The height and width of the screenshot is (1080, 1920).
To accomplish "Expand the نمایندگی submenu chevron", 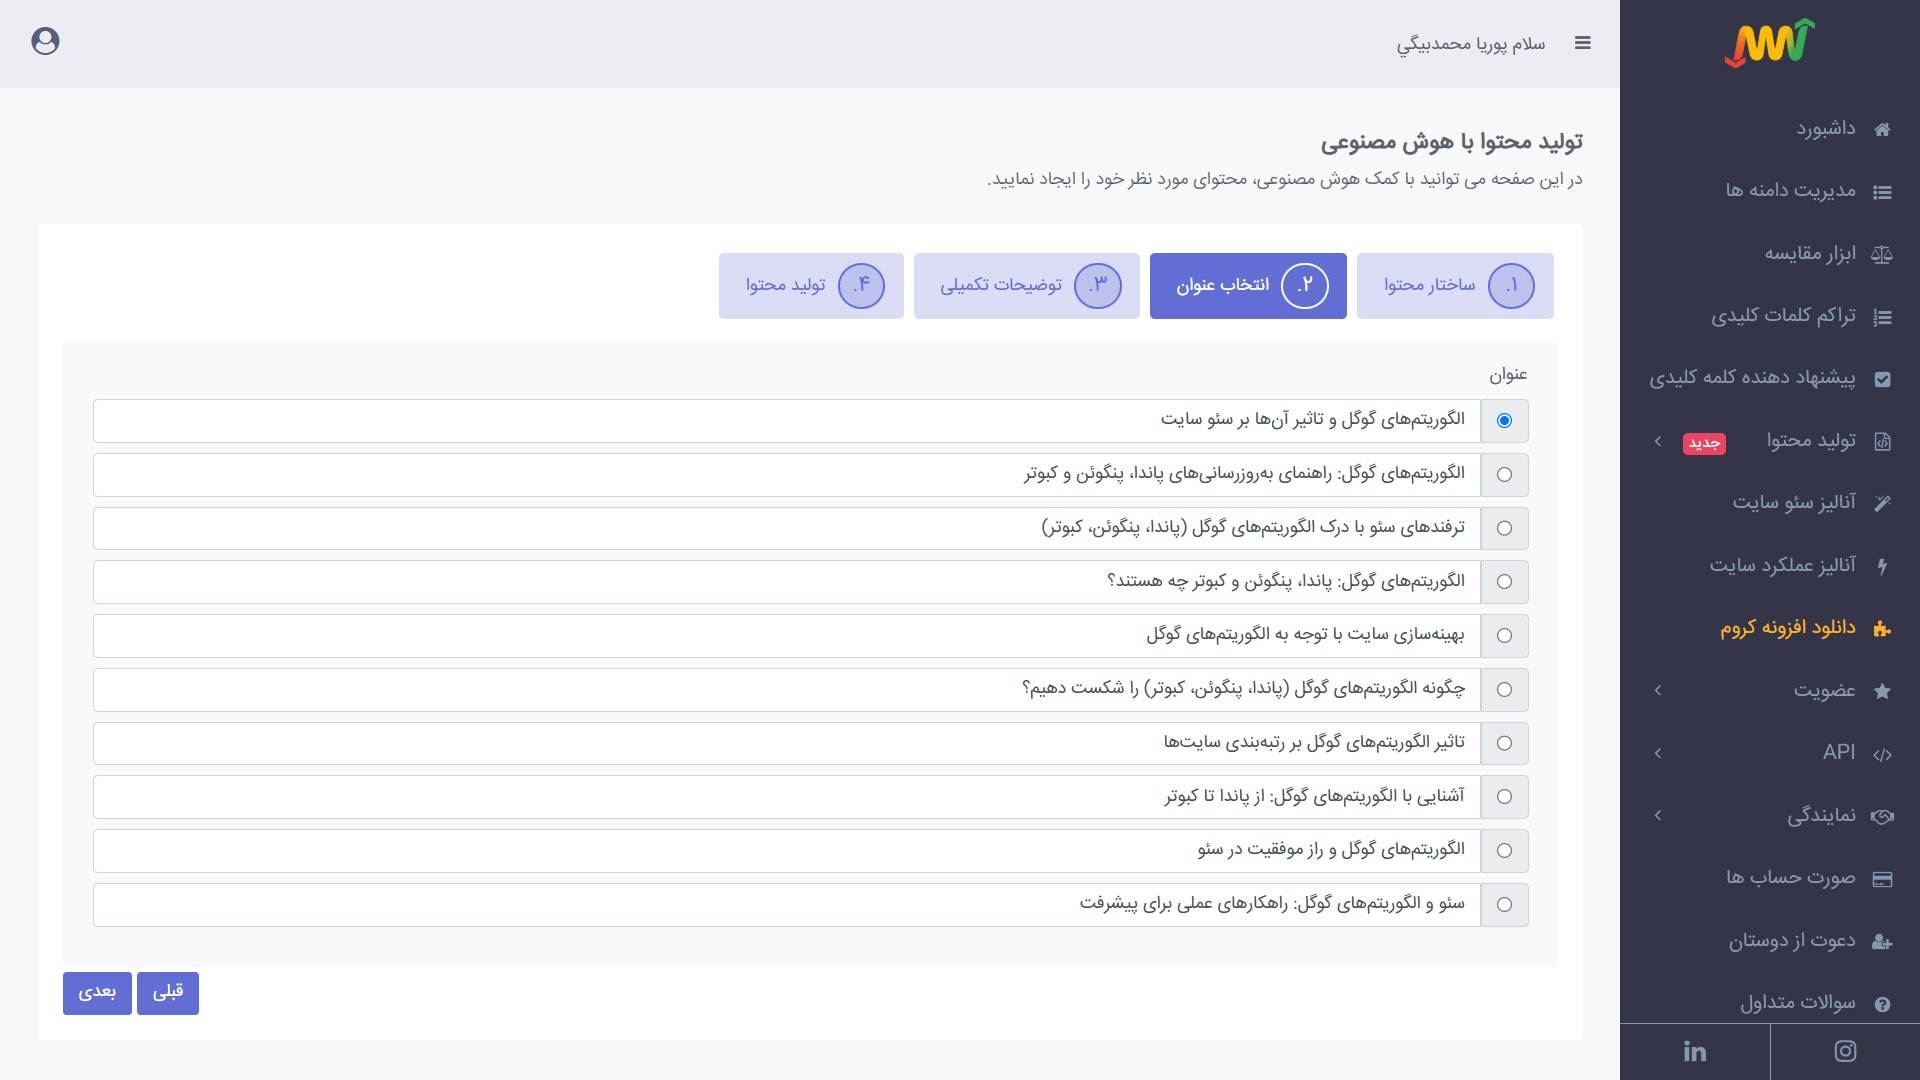I will click(1658, 816).
